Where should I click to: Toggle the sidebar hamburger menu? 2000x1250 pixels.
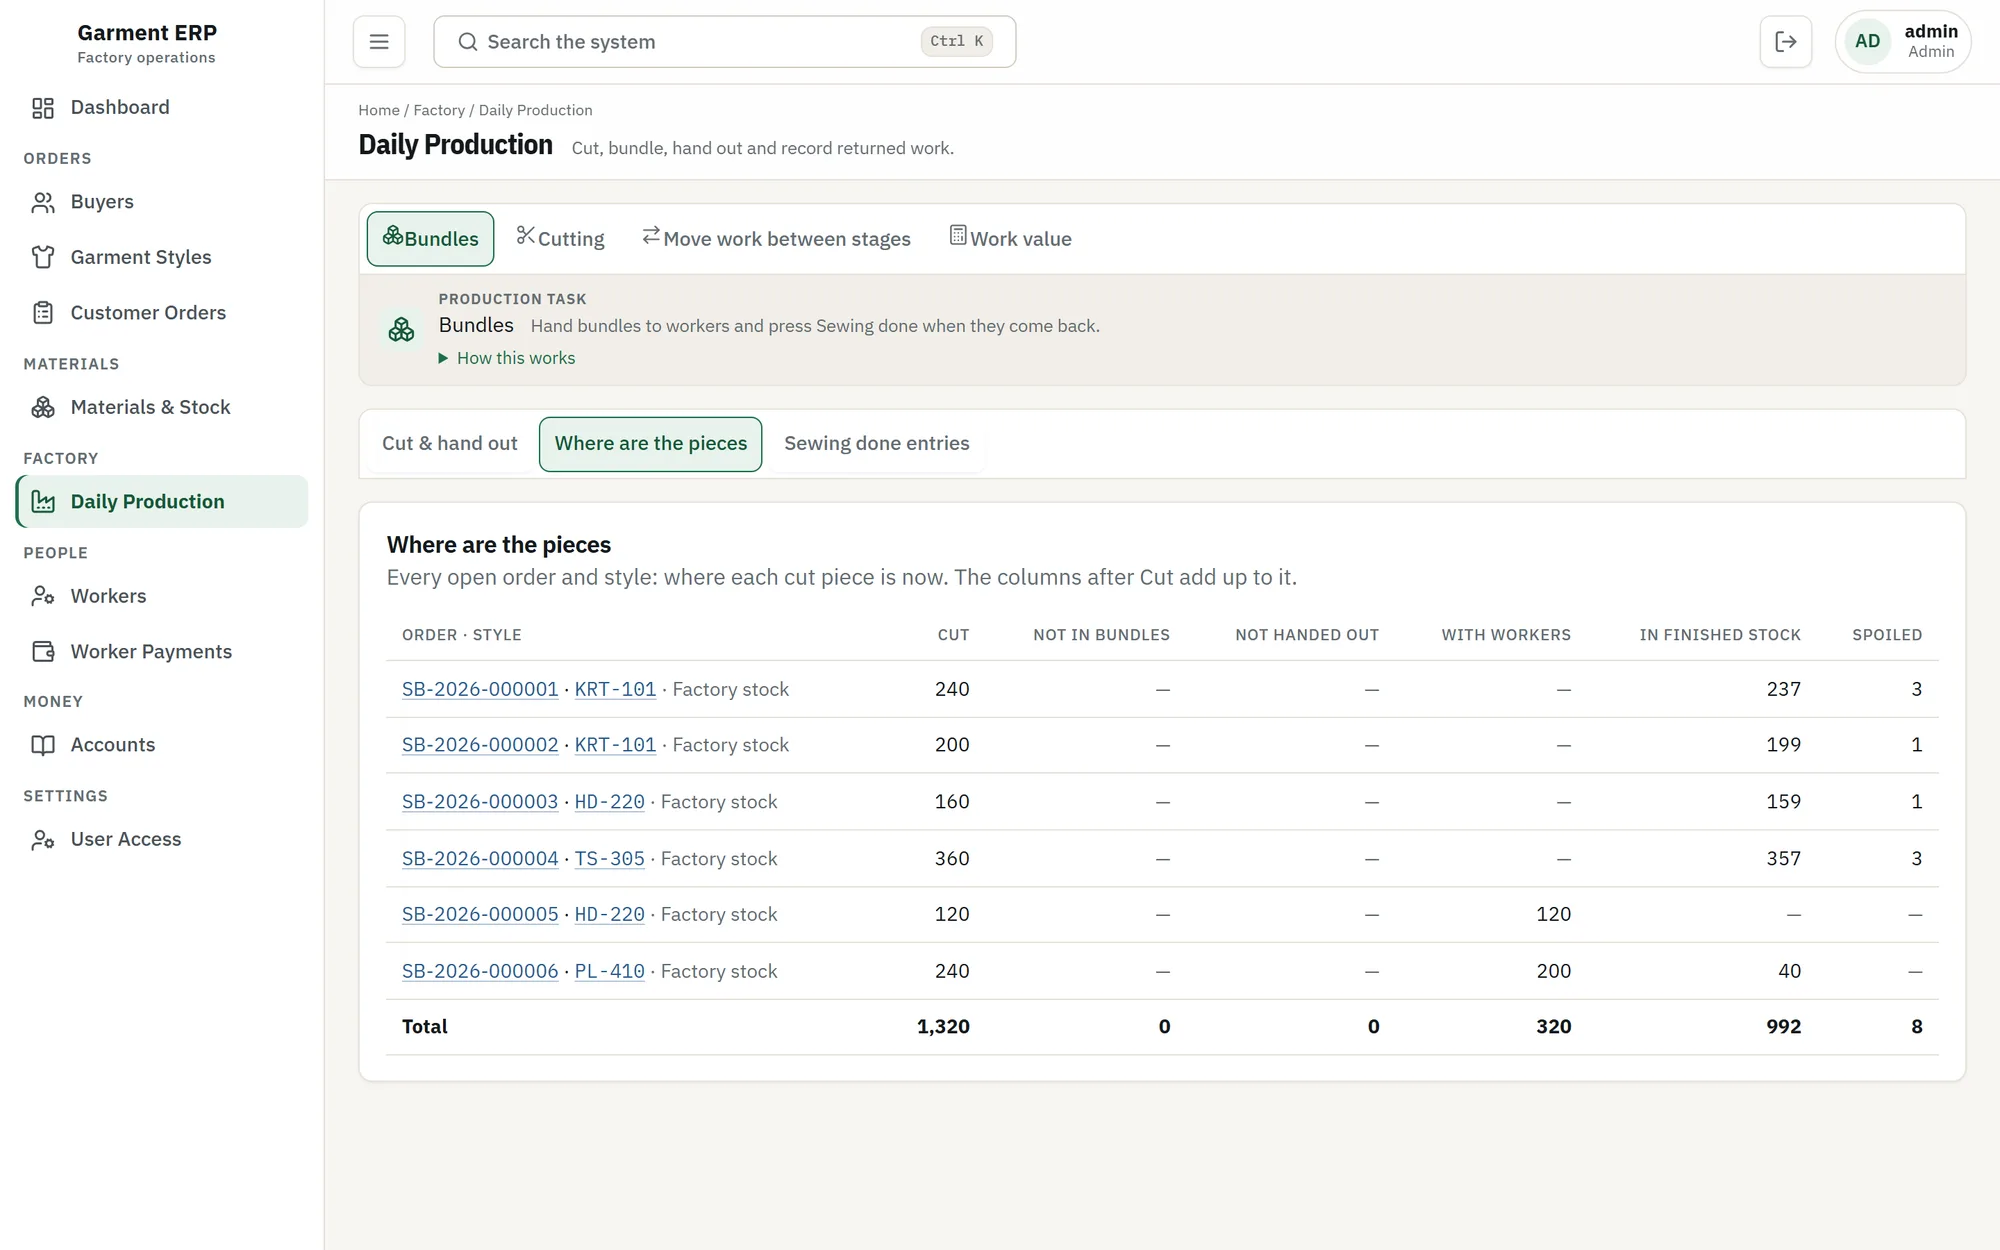[x=379, y=42]
